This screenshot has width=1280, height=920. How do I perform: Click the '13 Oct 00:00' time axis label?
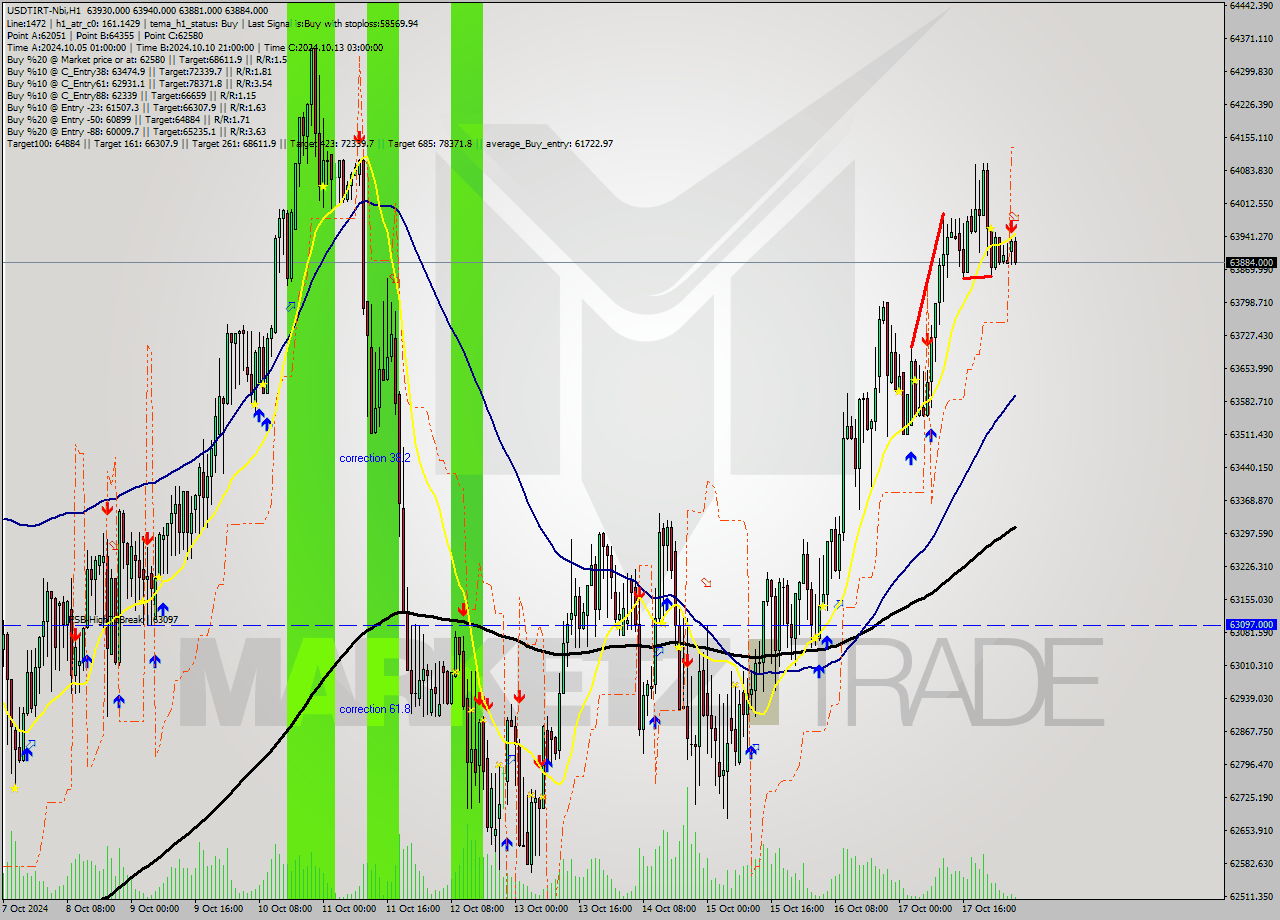tap(540, 909)
